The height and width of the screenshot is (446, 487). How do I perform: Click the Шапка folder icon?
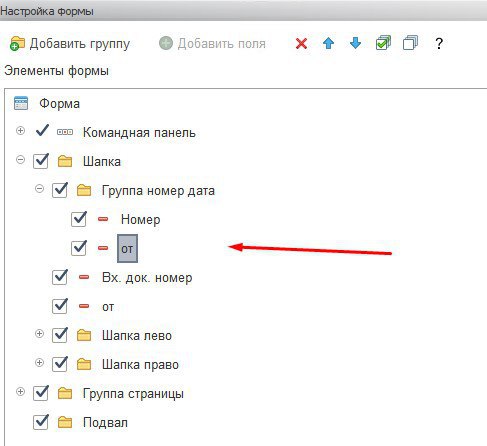point(65,161)
